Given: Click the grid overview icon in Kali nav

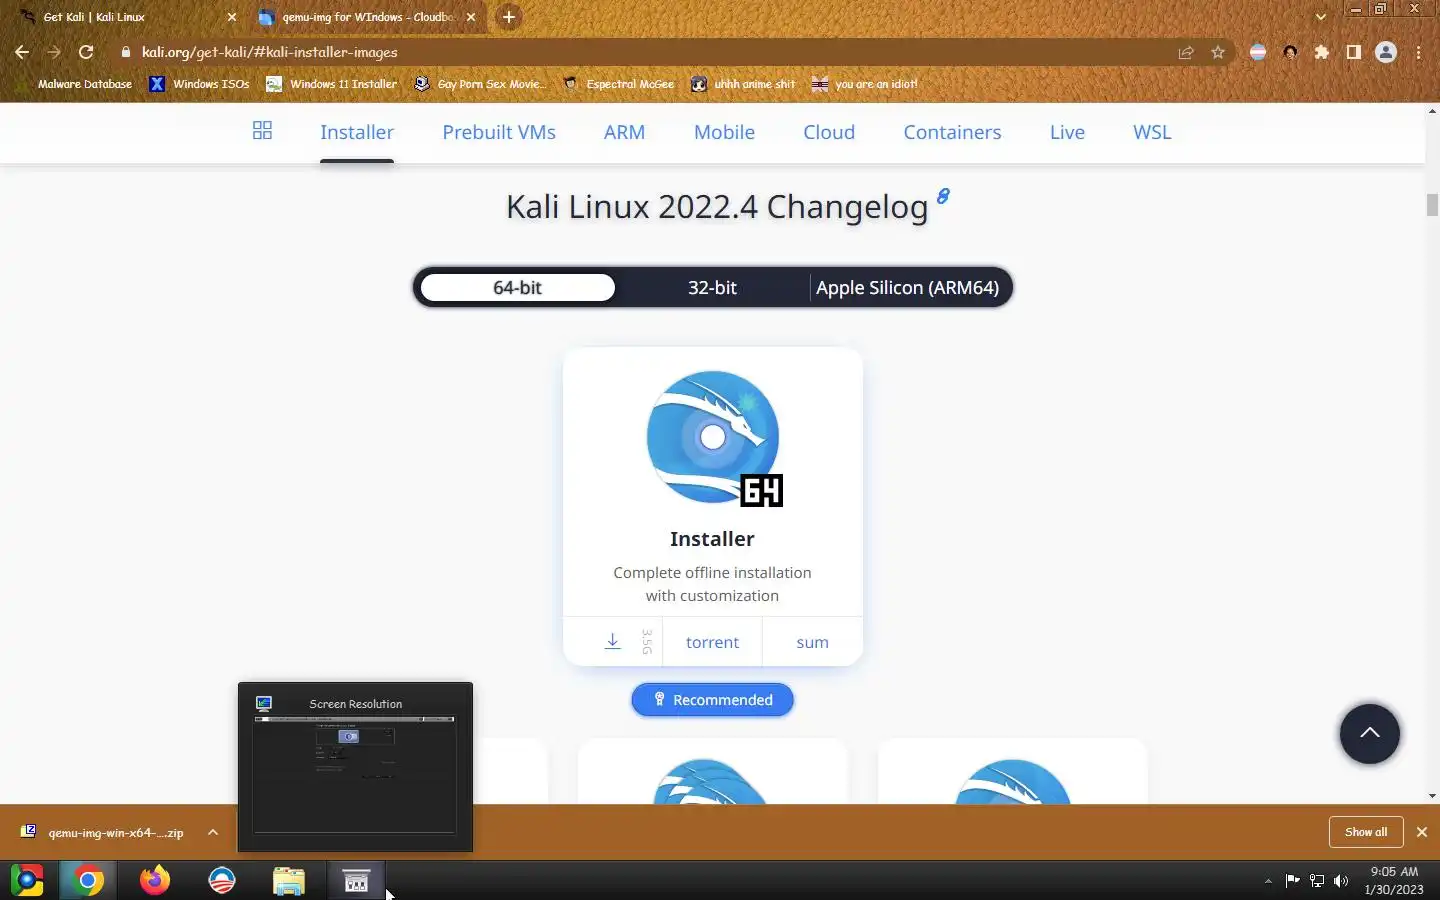Looking at the screenshot, I should click(x=262, y=131).
